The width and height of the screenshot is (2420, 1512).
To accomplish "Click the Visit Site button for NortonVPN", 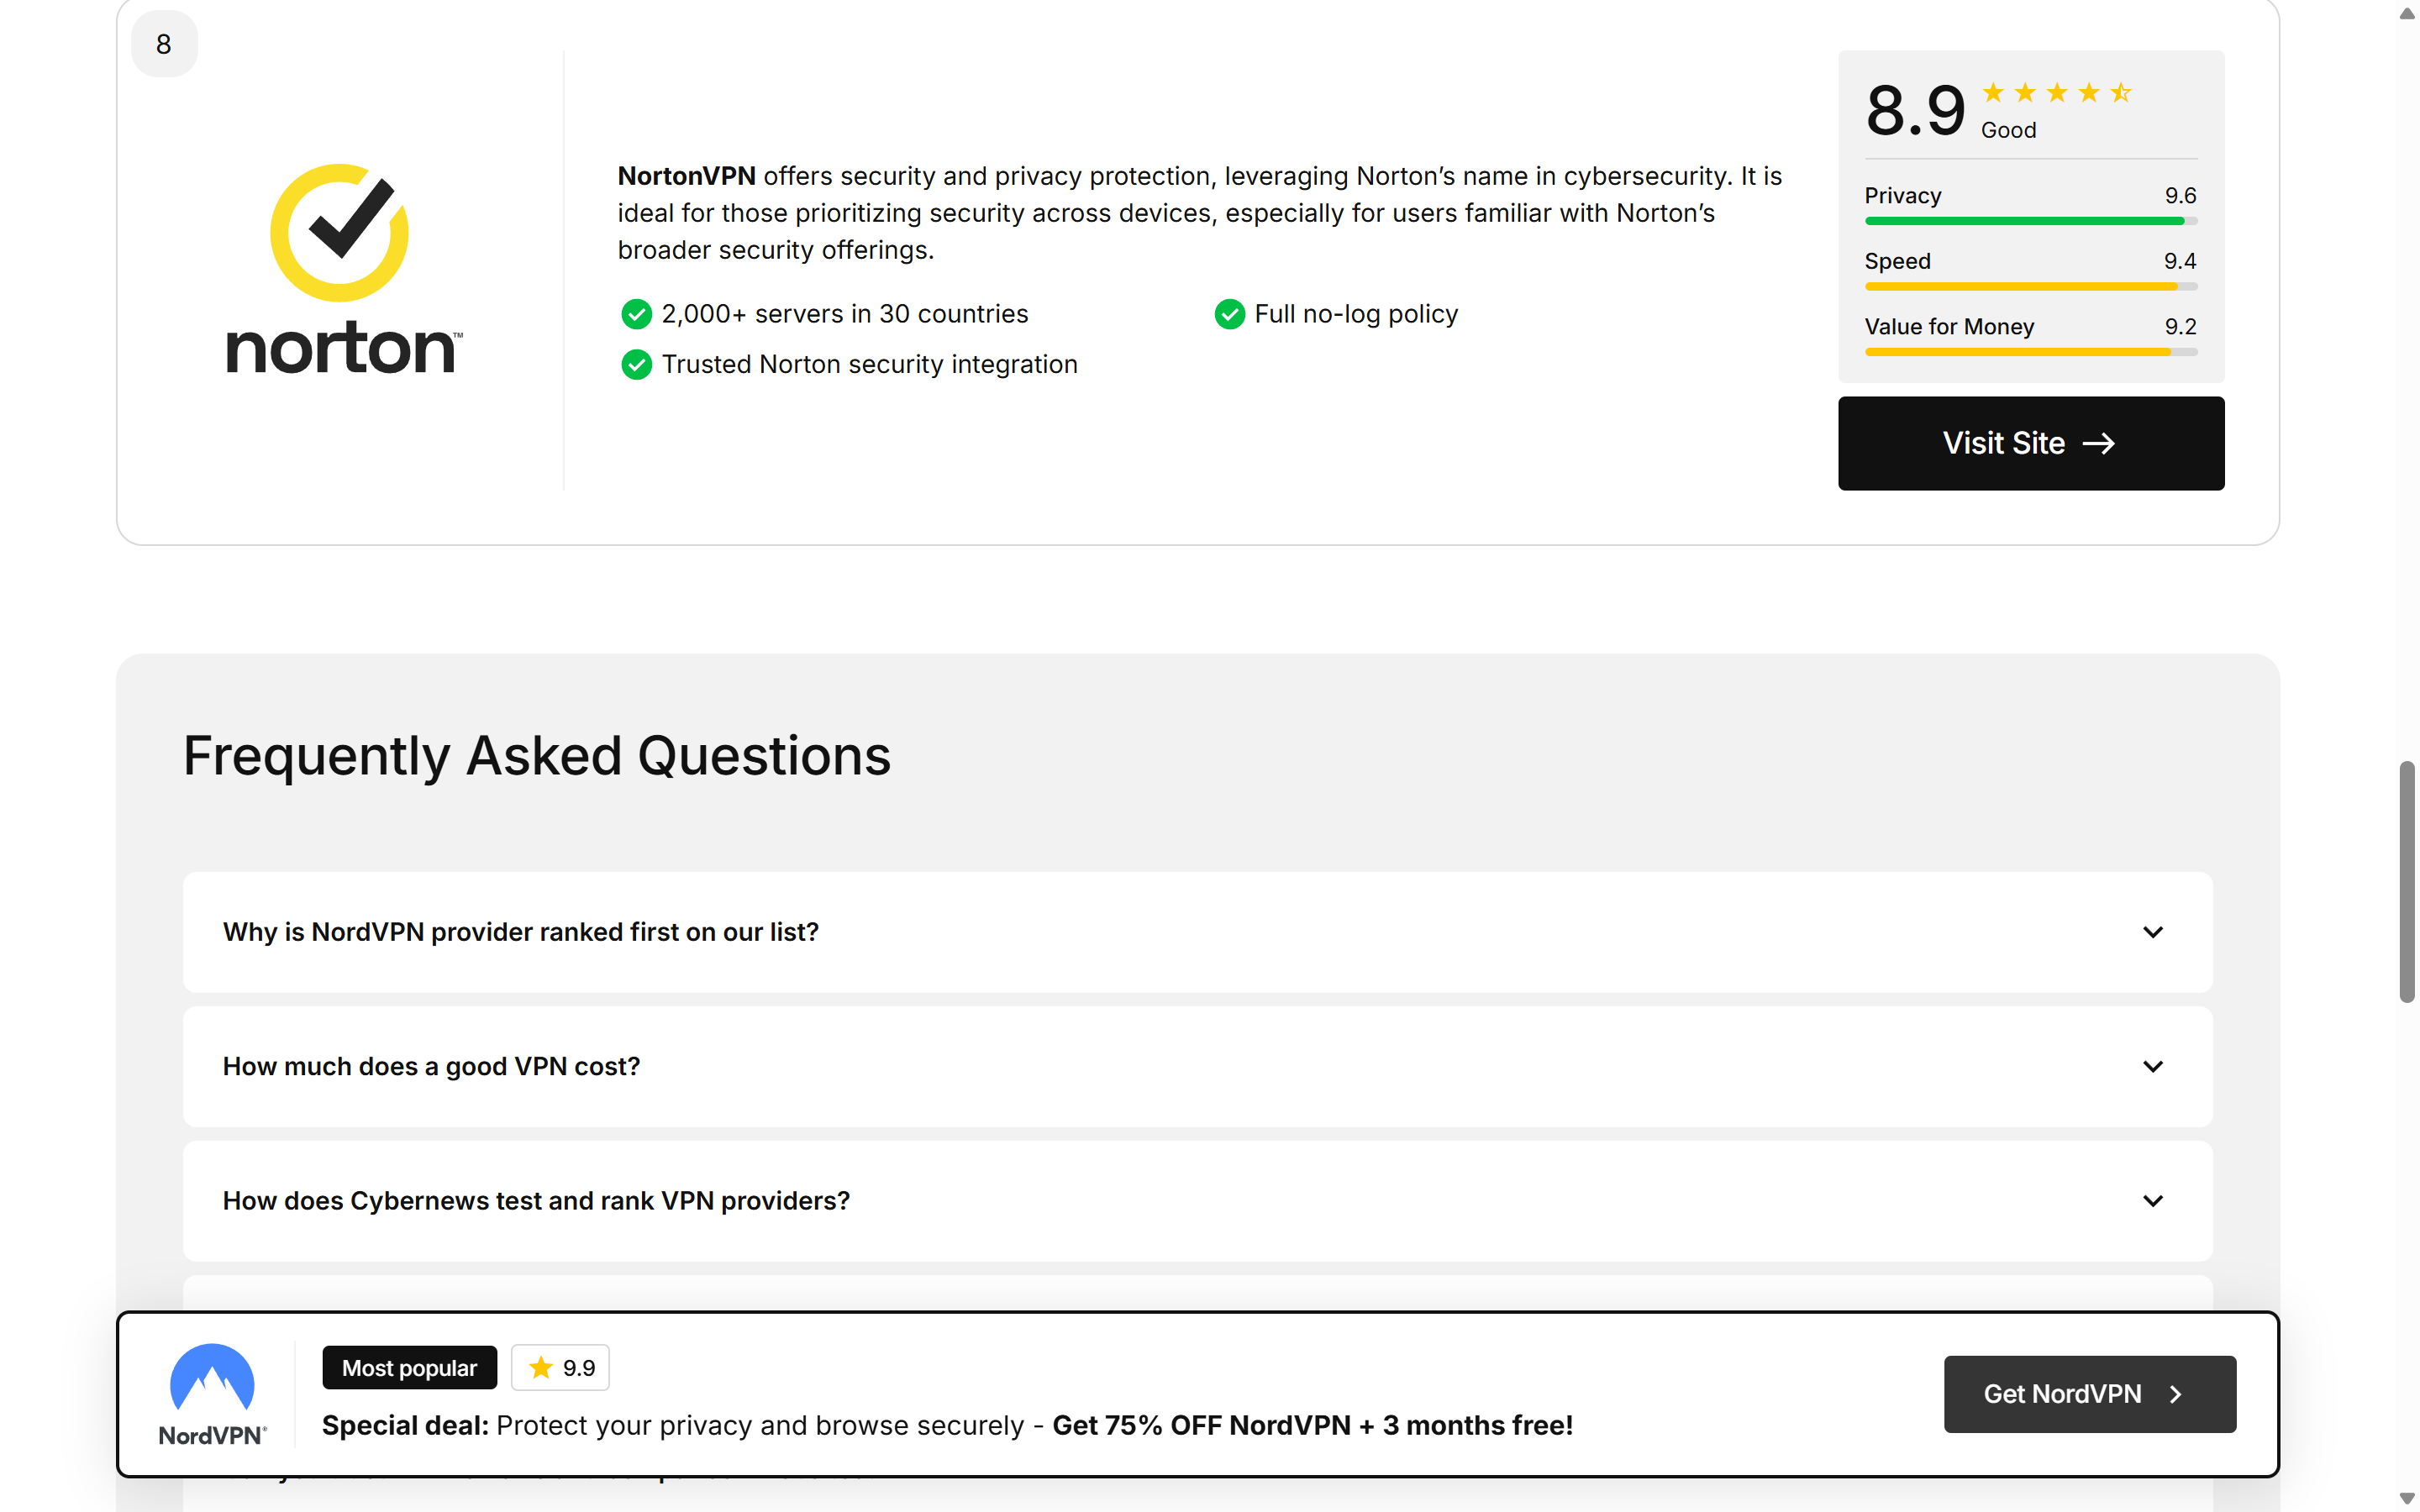I will click(2030, 443).
